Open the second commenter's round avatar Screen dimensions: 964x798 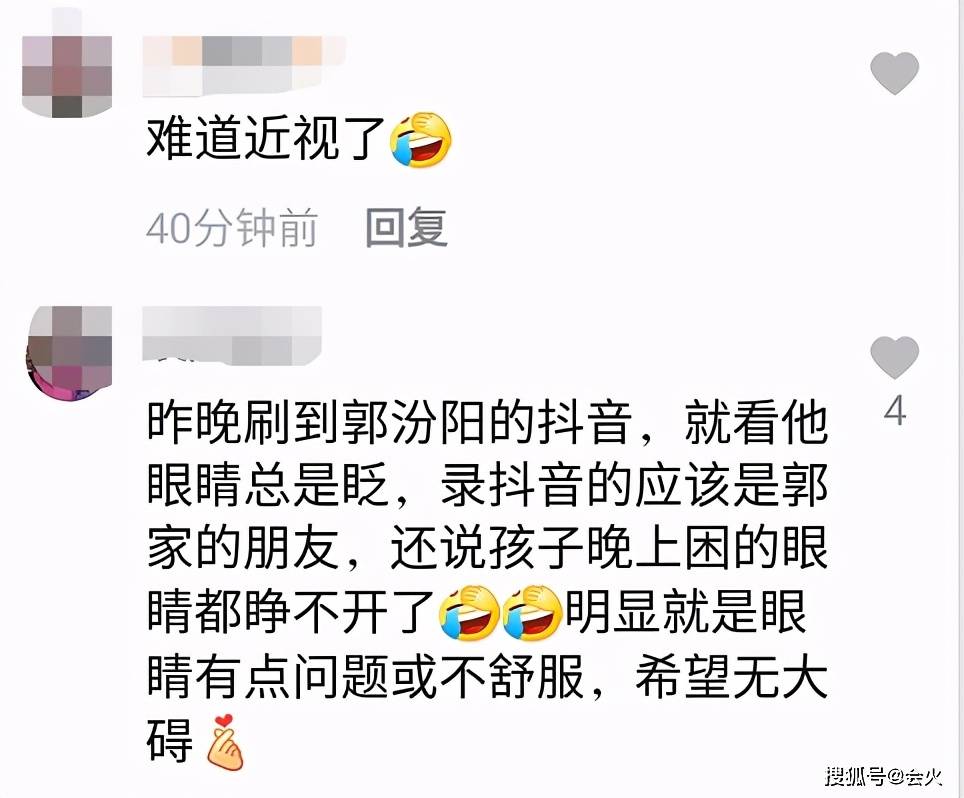68,352
